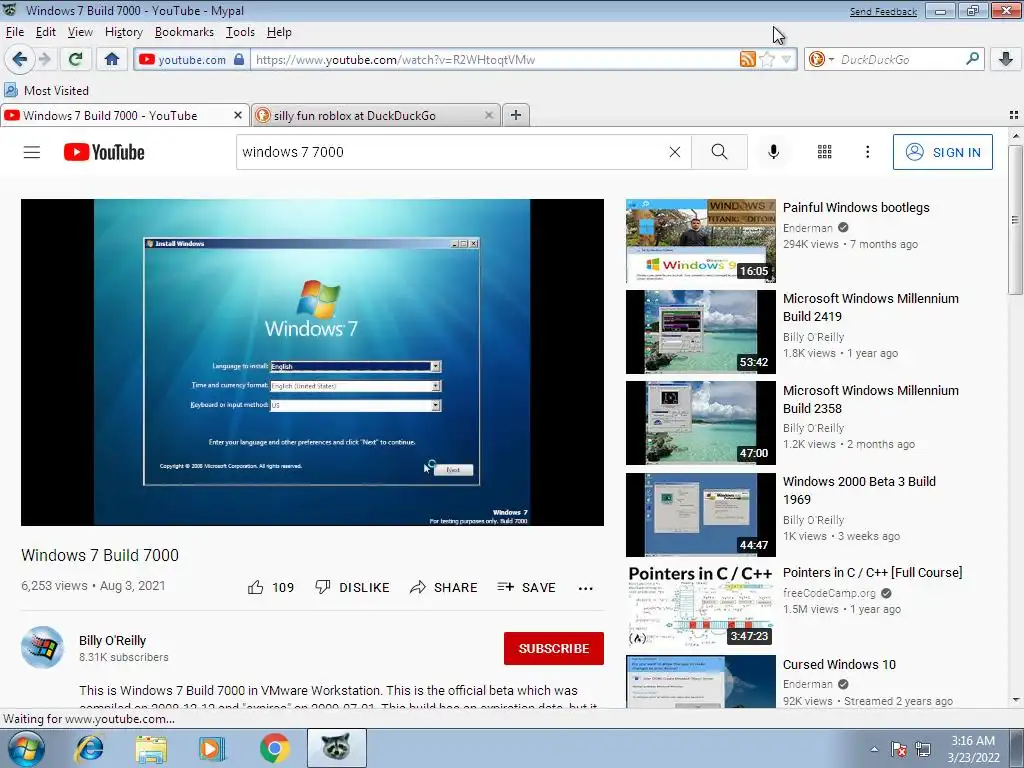Open the View menu
Image resolution: width=1024 pixels, height=768 pixels.
pos(80,32)
